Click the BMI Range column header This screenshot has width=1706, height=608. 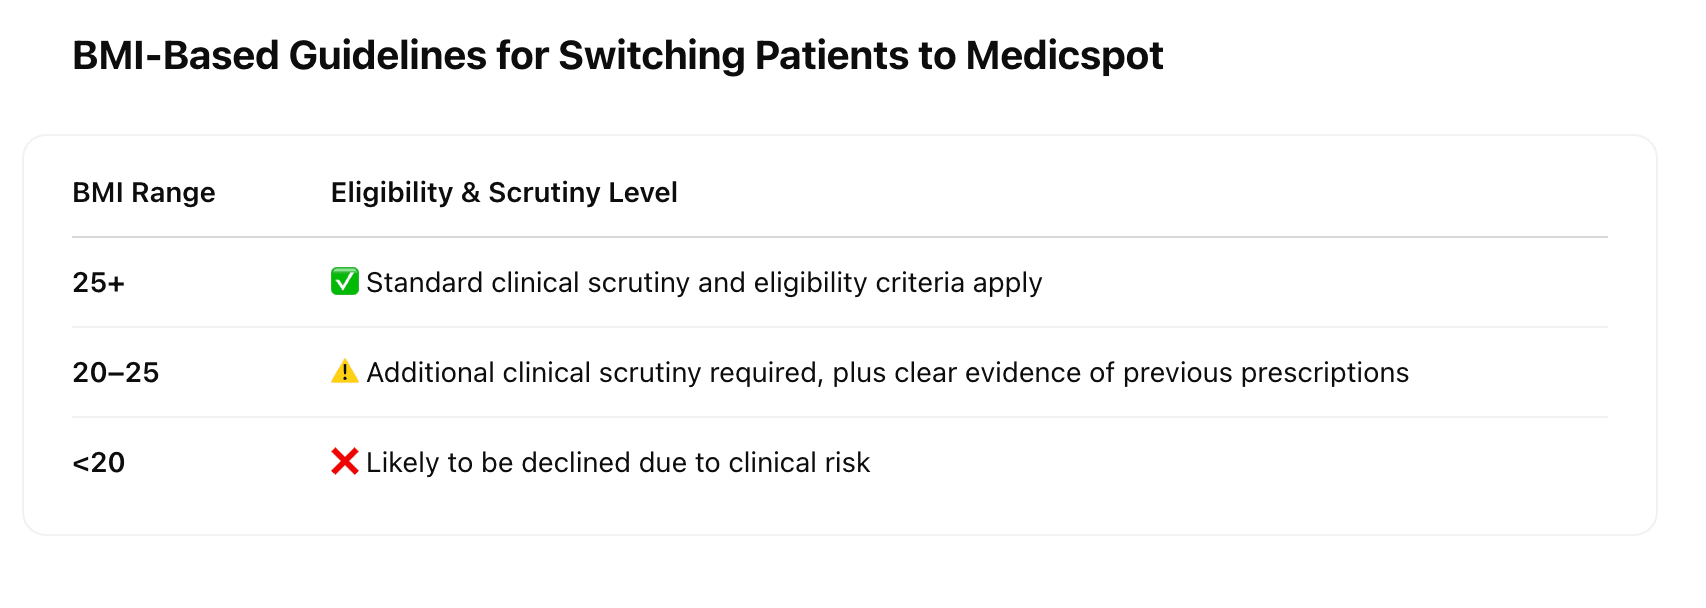tap(144, 192)
